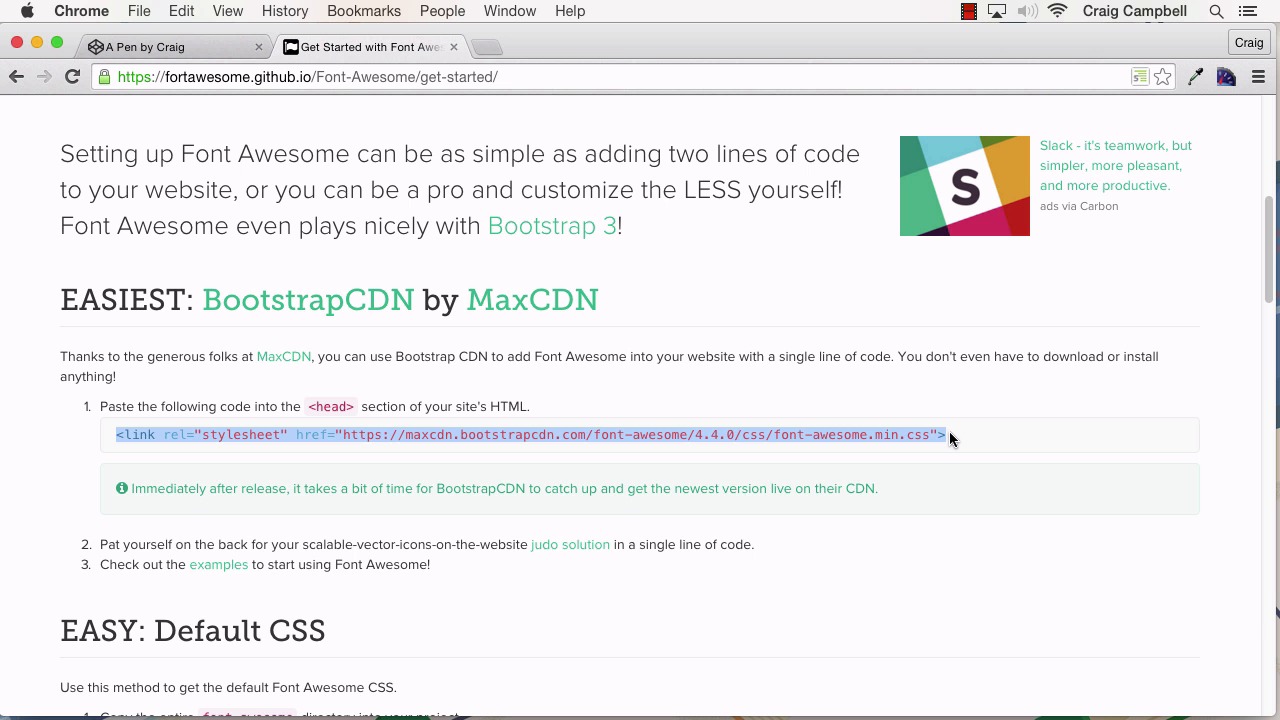Click the EASY: Default CSS heading
The height and width of the screenshot is (720, 1280).
point(193,631)
